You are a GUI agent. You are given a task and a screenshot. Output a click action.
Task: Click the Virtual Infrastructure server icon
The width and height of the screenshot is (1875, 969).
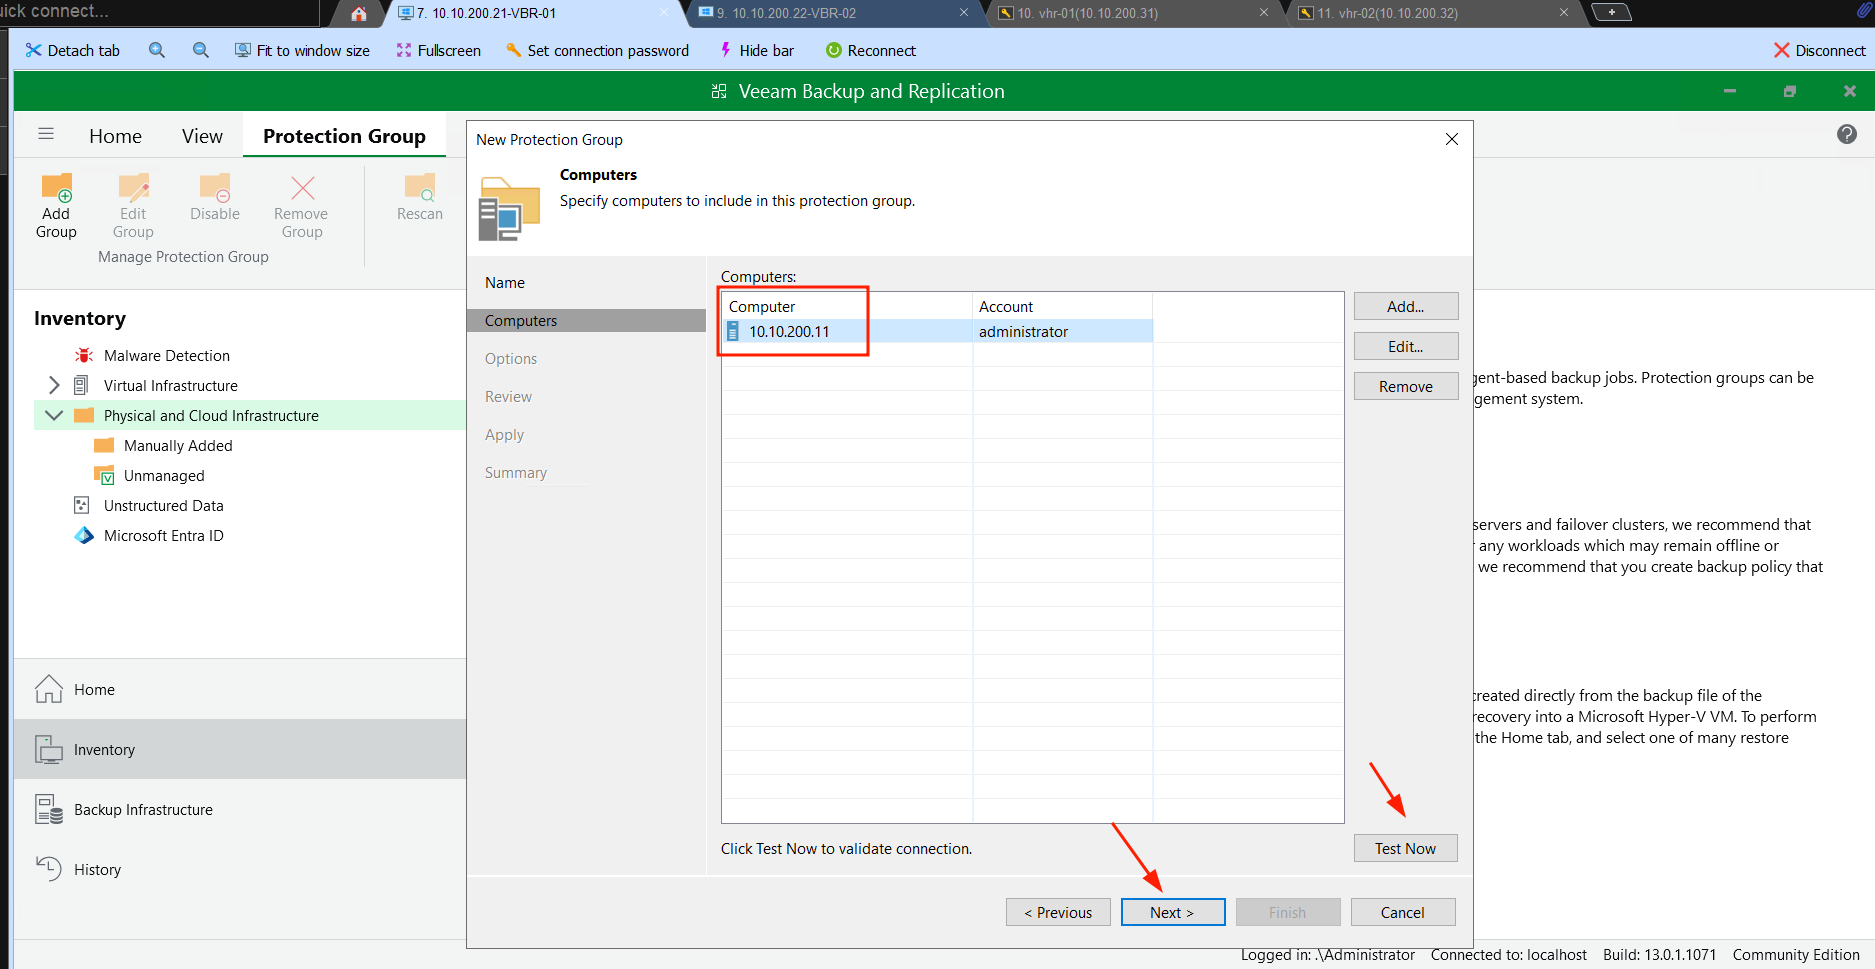tap(82, 385)
